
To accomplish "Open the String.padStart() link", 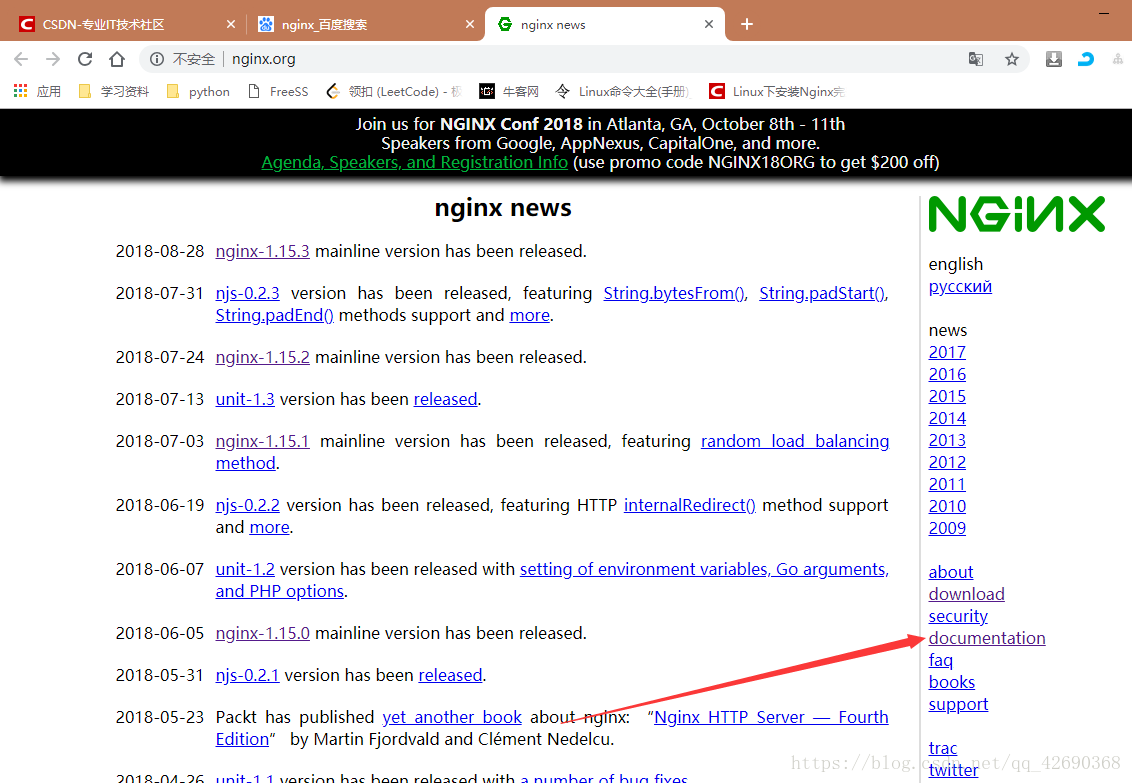I will point(822,294).
